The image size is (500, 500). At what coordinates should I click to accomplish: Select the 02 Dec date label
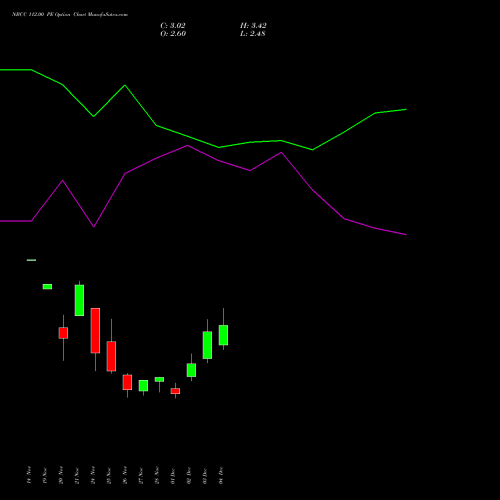pos(189,475)
